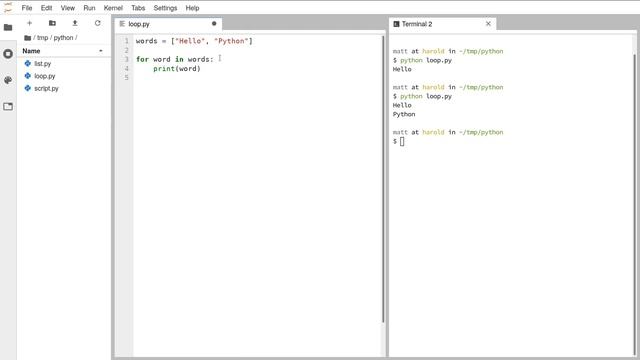Click the 'for' keyword in the editor
The height and width of the screenshot is (360, 640).
pyautogui.click(x=142, y=59)
